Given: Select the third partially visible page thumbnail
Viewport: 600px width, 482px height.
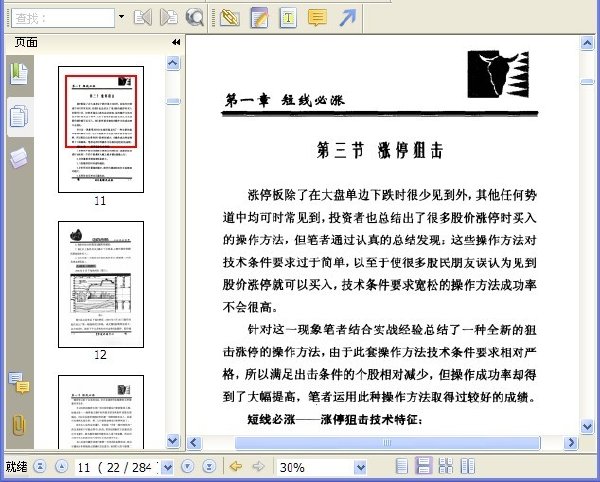Looking at the screenshot, I should [101, 412].
